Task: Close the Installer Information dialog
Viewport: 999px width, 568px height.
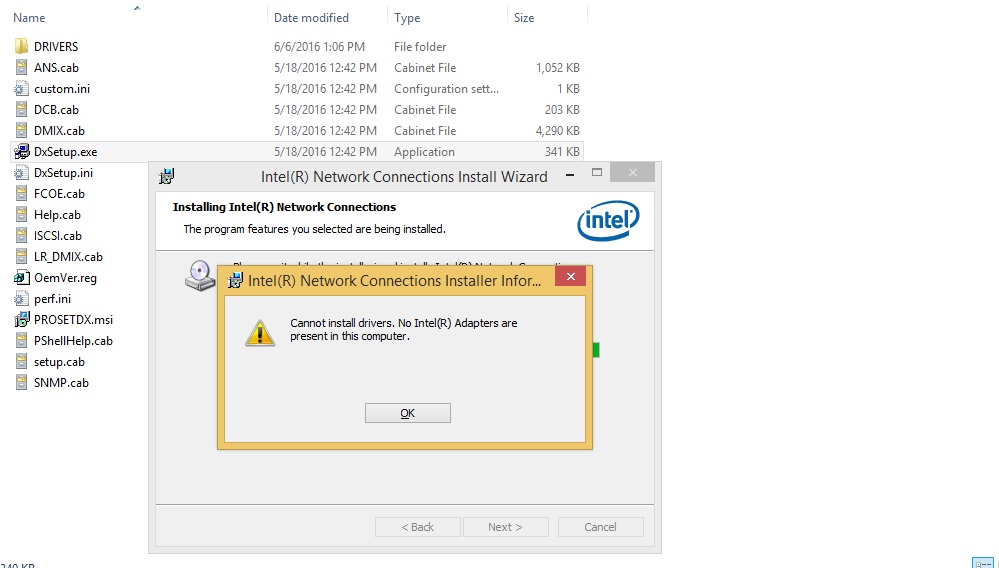Action: [x=570, y=276]
